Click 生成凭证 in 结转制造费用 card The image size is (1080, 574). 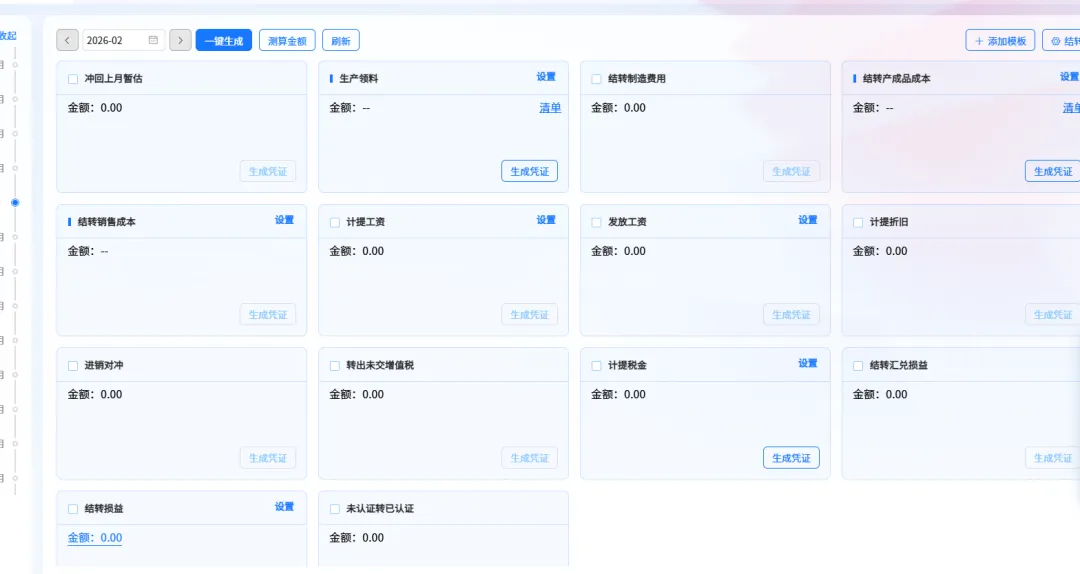(791, 171)
